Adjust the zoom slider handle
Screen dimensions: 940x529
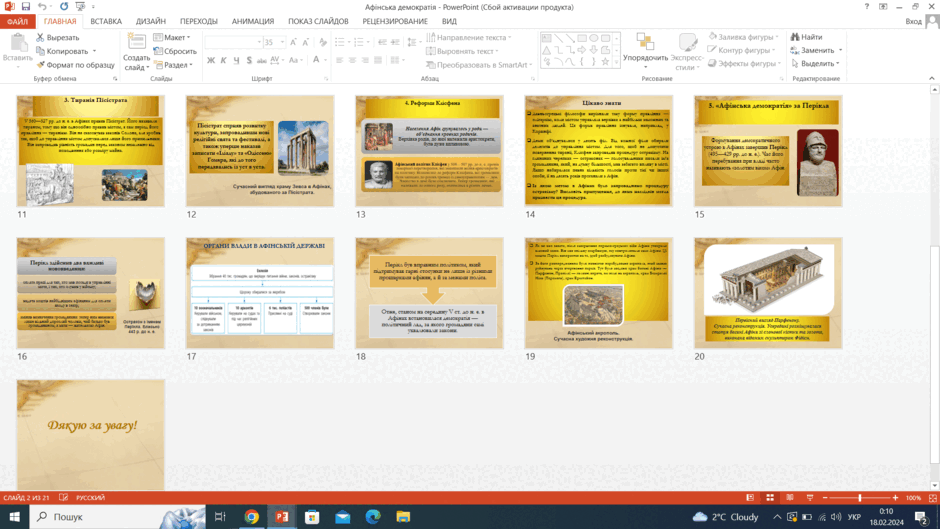click(860, 498)
